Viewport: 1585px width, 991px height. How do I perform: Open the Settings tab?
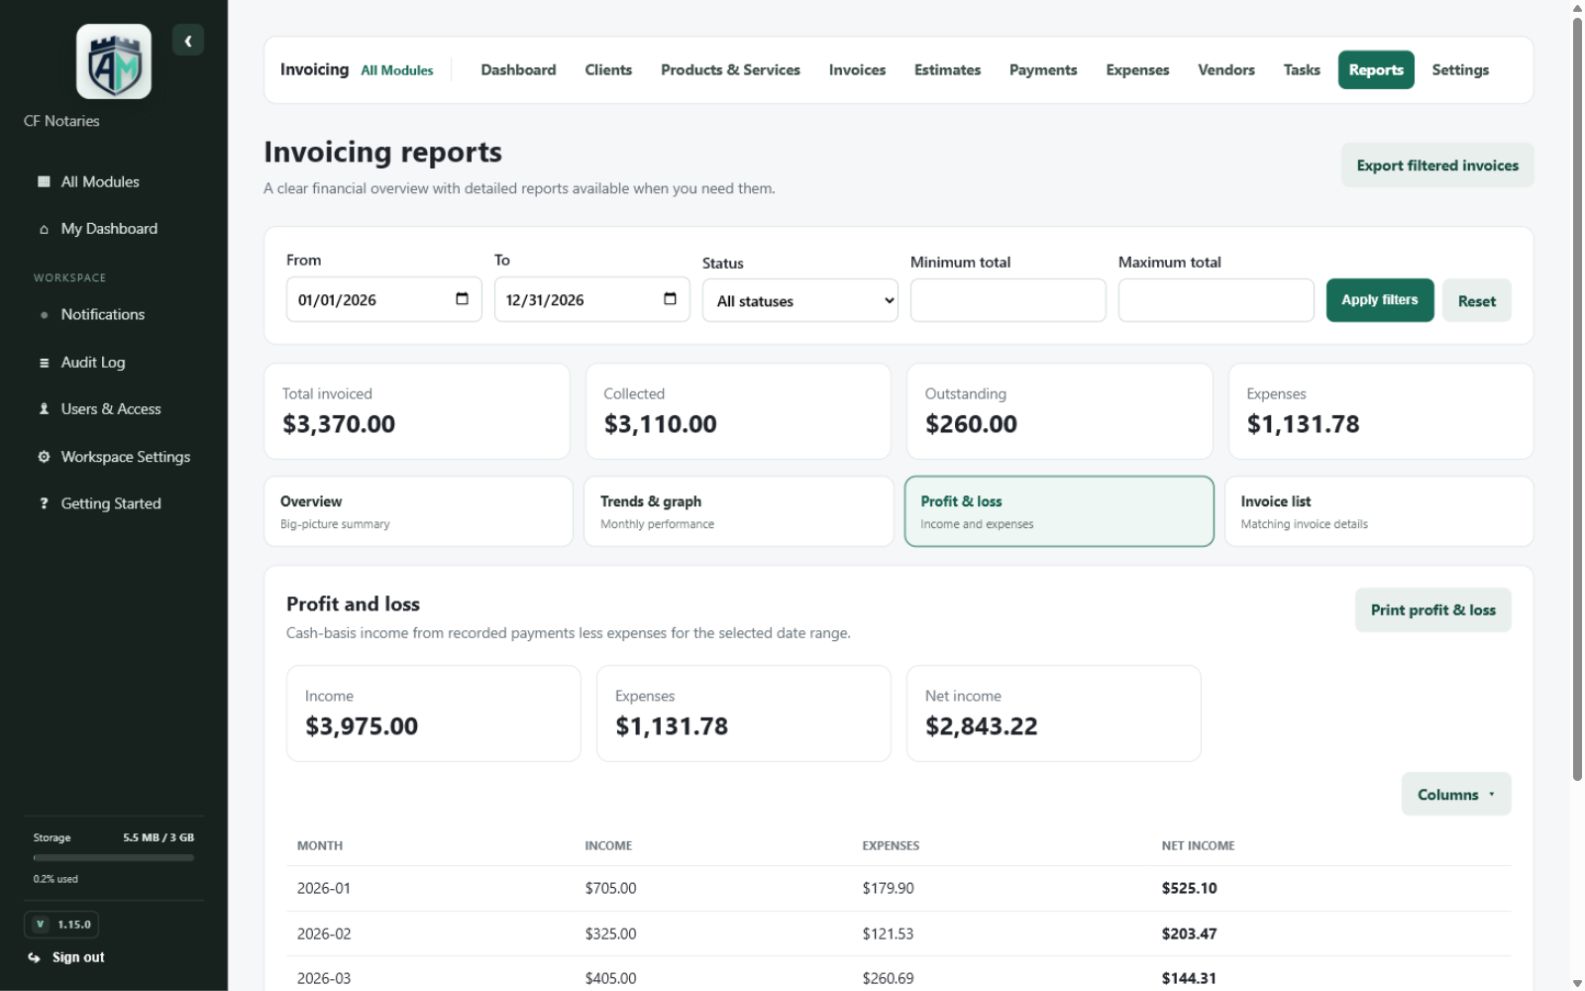1460,70
